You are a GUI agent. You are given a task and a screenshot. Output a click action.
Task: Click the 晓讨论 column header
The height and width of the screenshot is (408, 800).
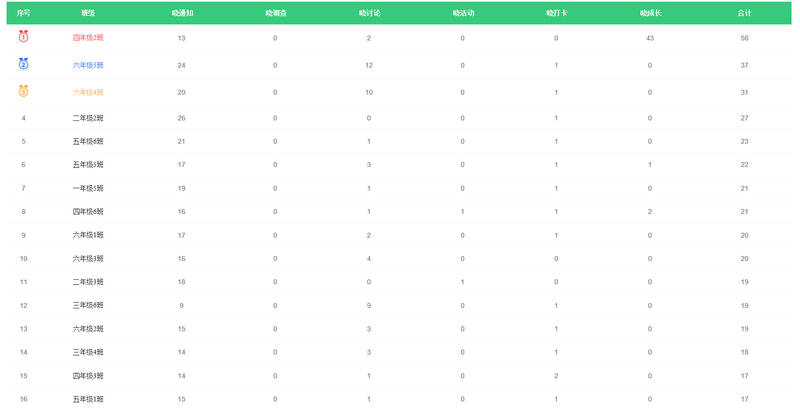(369, 13)
